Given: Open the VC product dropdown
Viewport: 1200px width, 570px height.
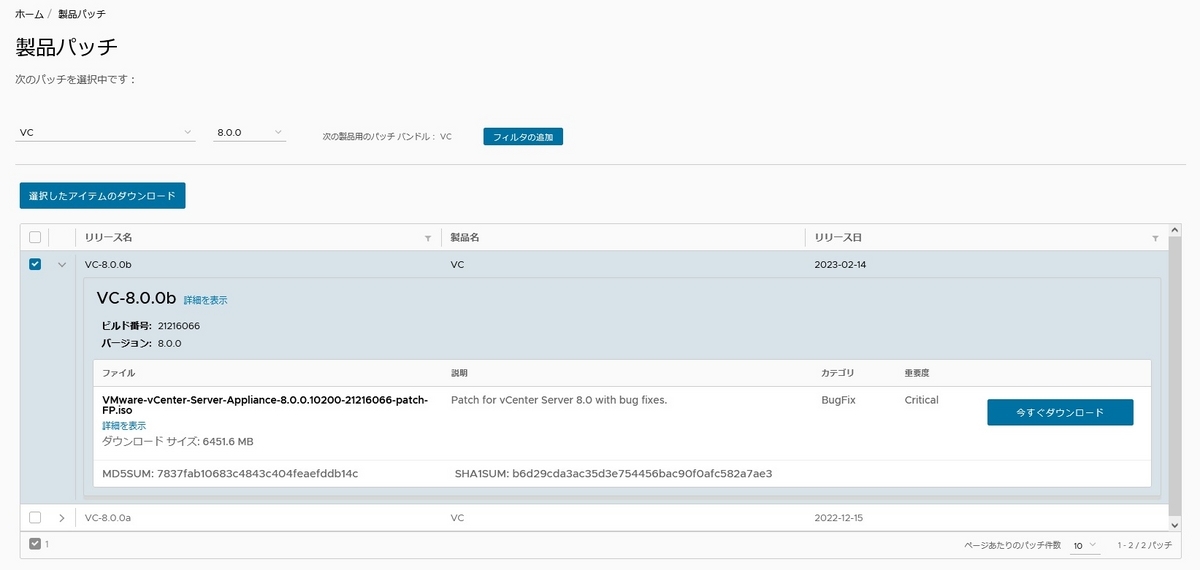Looking at the screenshot, I should (x=106, y=132).
